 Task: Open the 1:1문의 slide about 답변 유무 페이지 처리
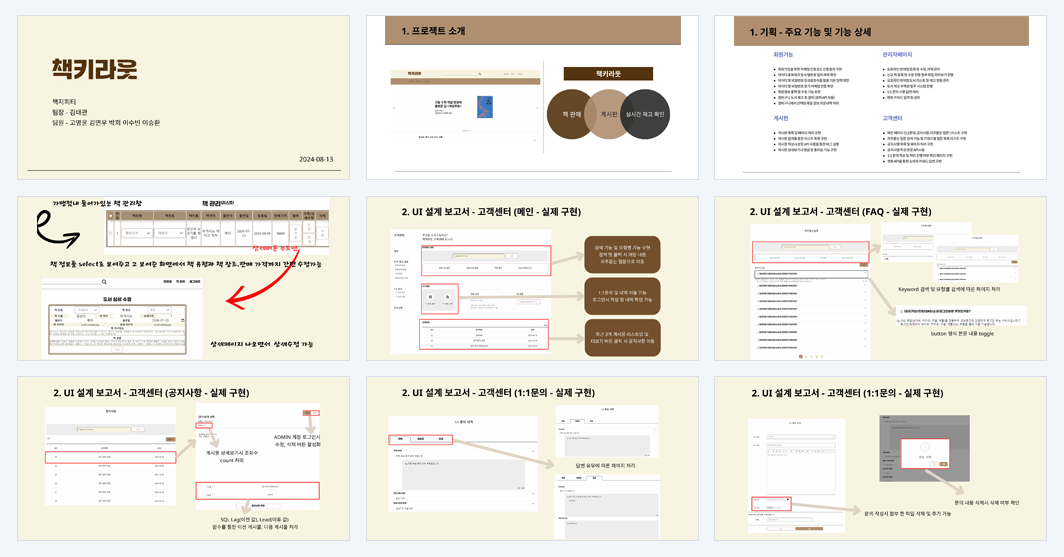click(533, 459)
